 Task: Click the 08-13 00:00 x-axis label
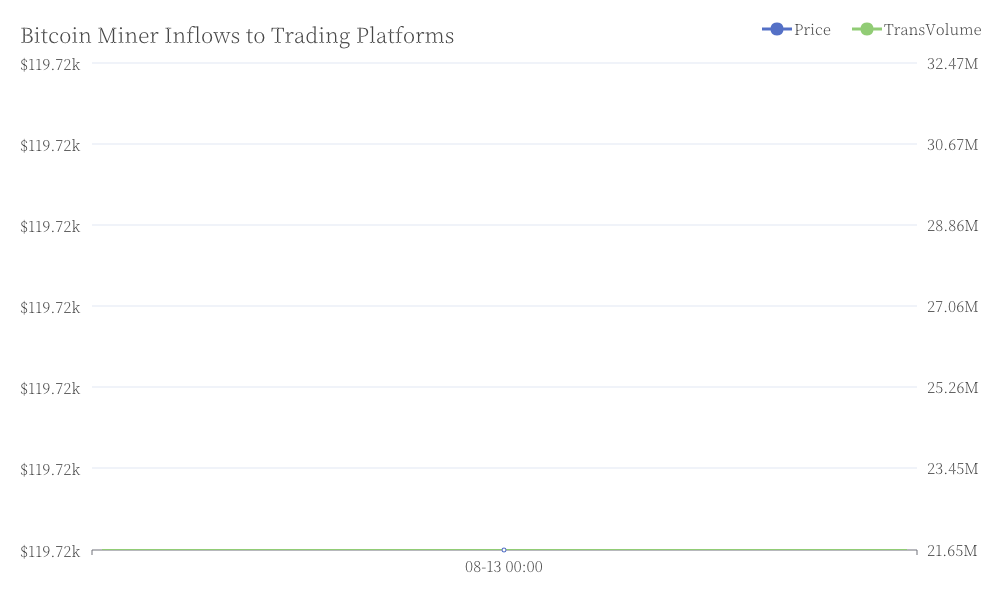tap(504, 567)
